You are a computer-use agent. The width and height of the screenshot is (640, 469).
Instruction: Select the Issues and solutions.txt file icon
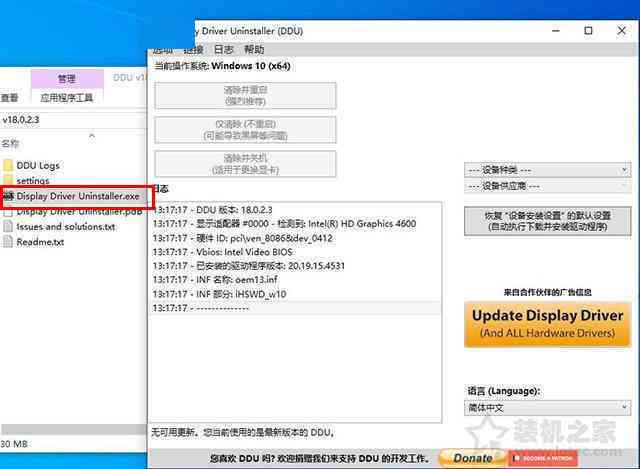[8, 227]
